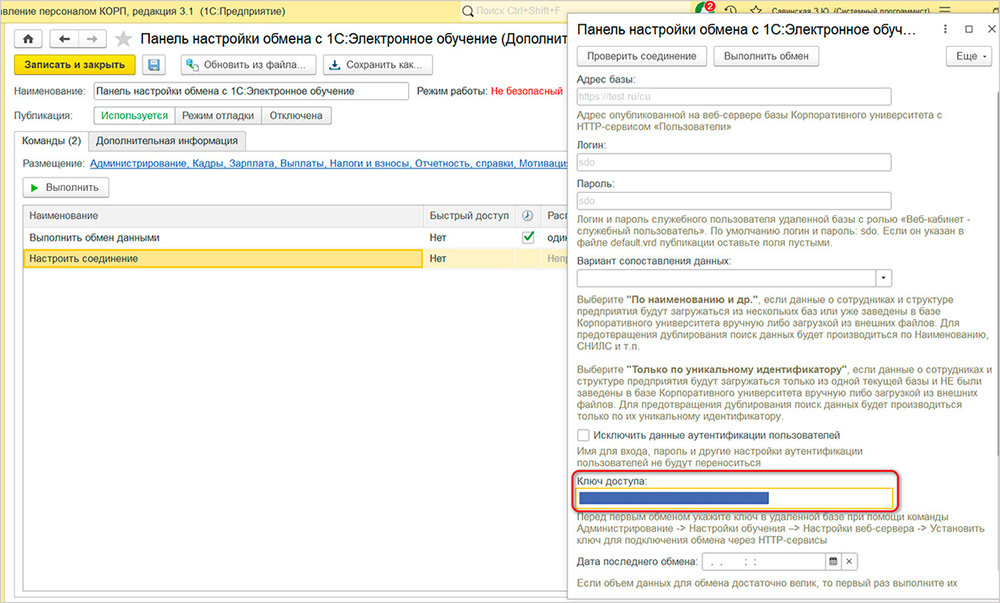
Task: Click the user name in top bar
Action: pyautogui.click(x=850, y=11)
